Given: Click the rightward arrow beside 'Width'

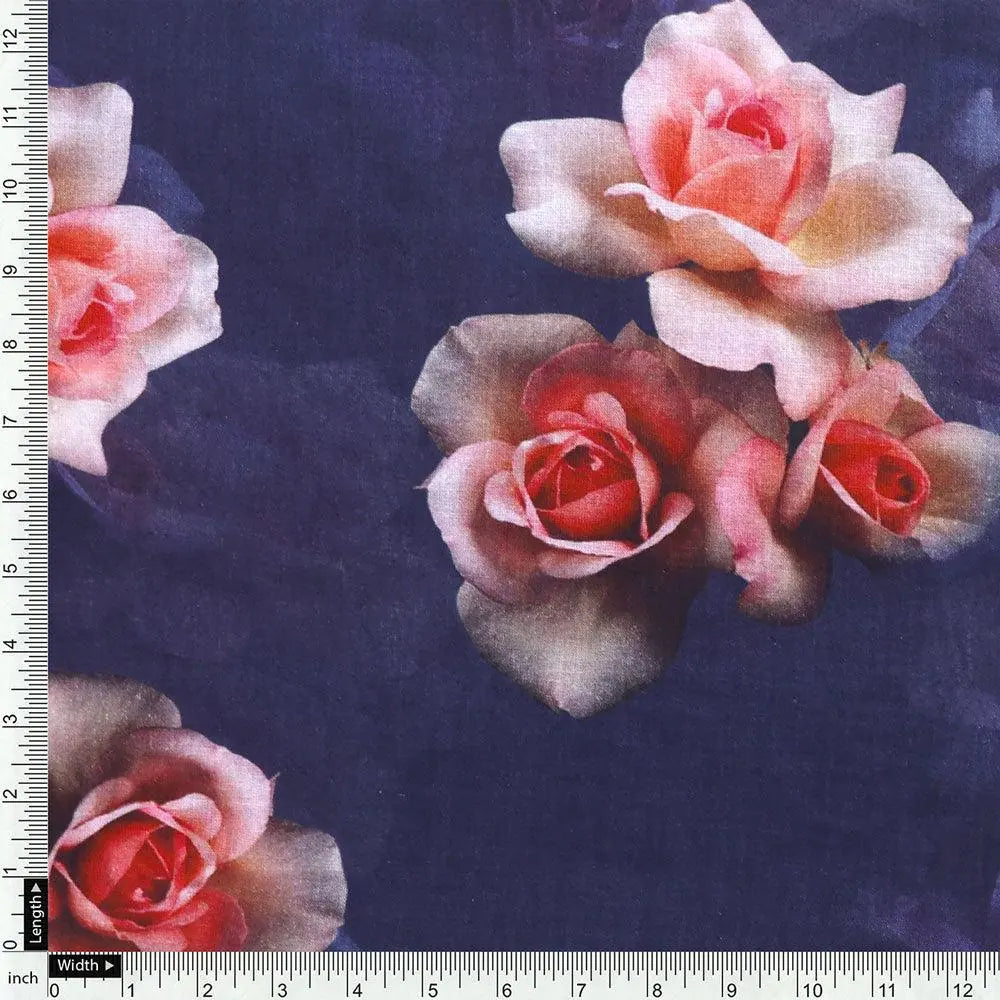Looking at the screenshot, I should tap(110, 965).
